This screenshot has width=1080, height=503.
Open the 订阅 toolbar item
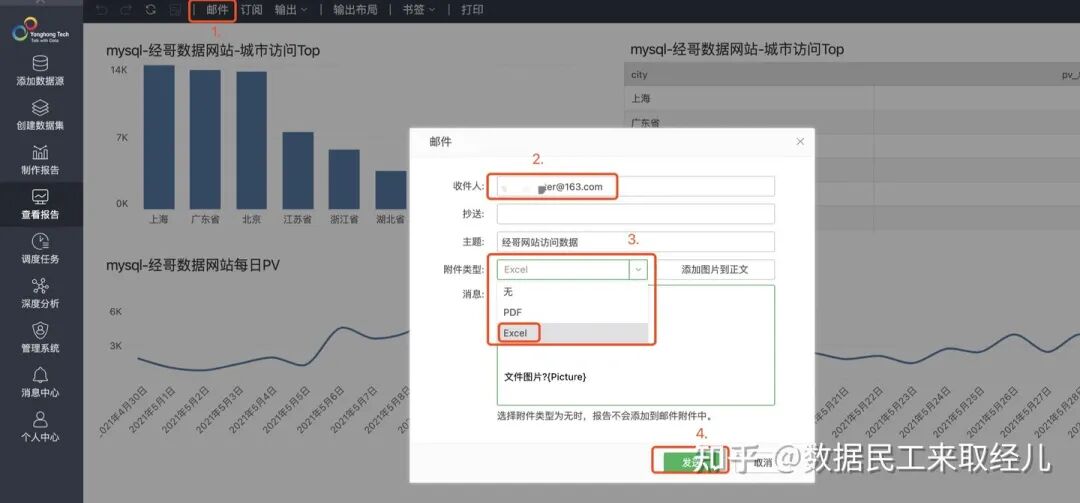tap(251, 10)
